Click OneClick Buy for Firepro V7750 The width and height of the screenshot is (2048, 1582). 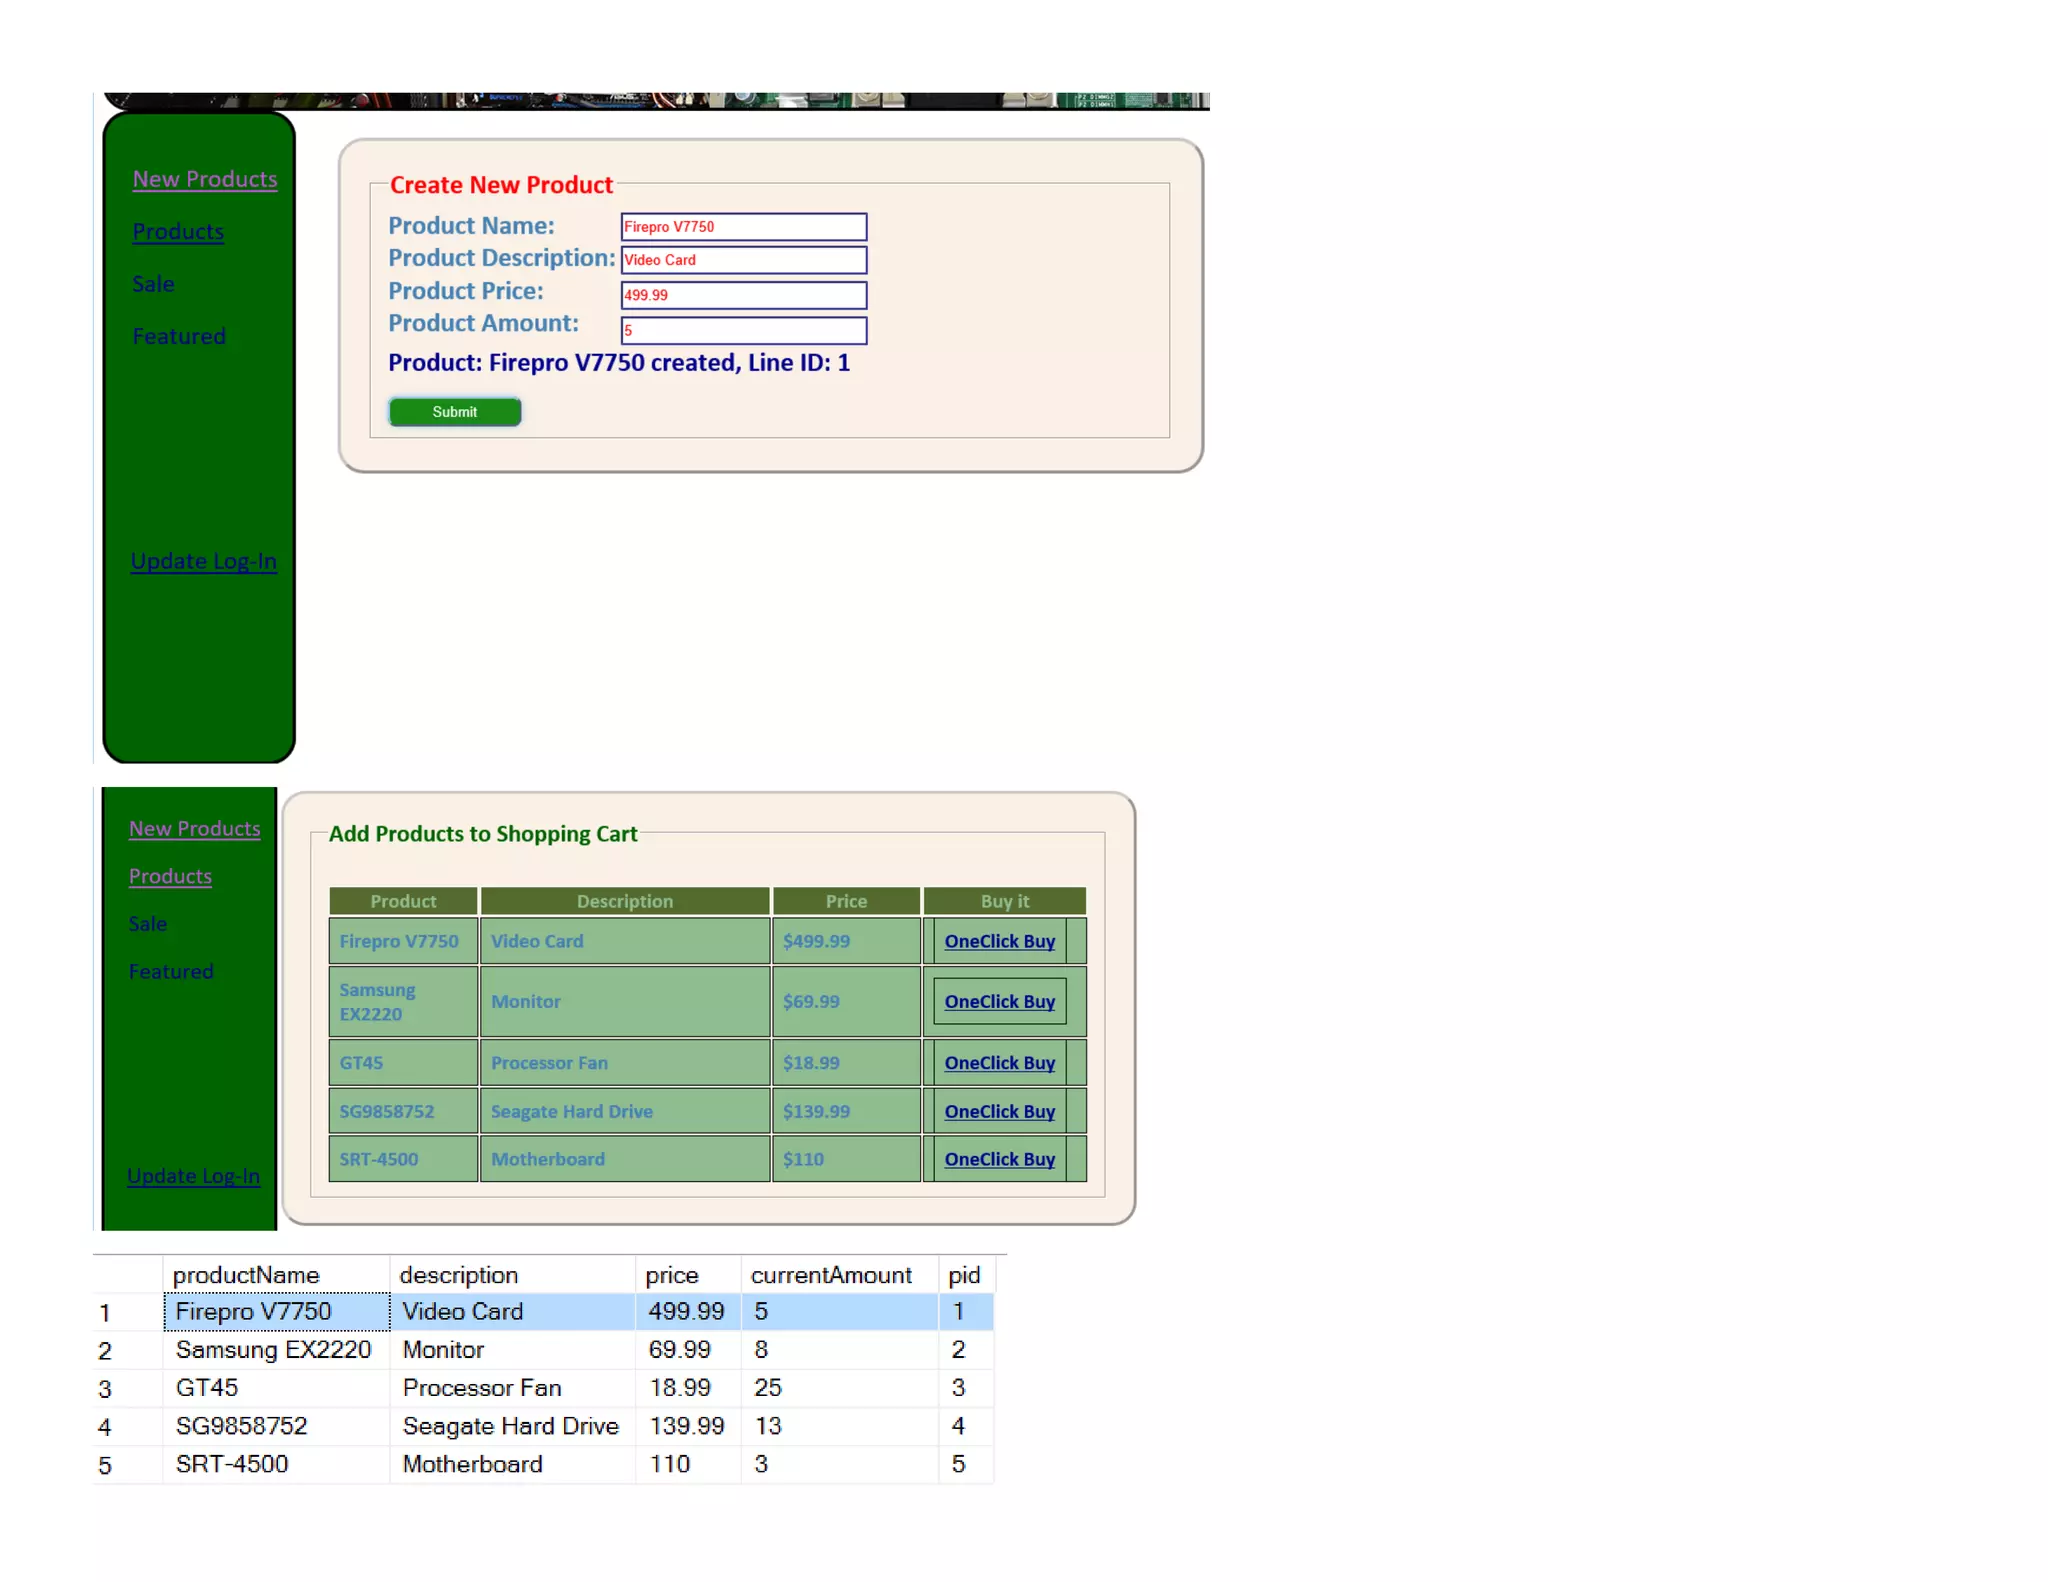999,941
